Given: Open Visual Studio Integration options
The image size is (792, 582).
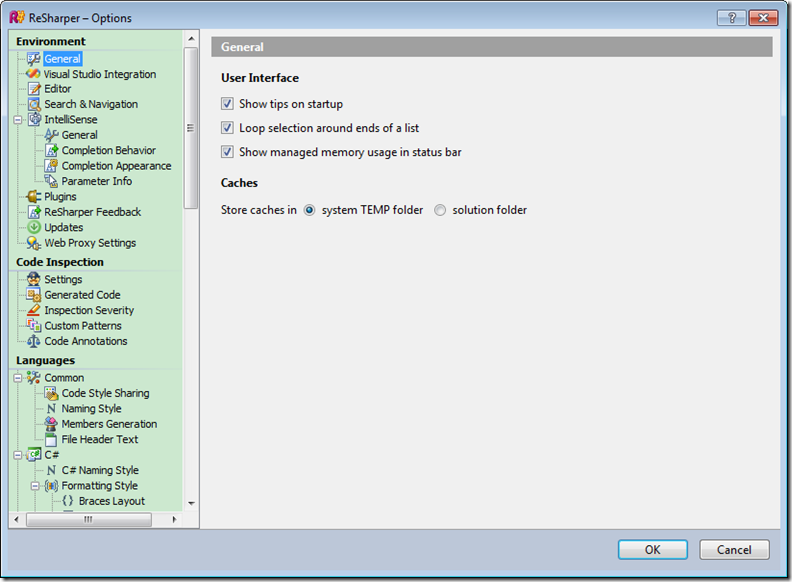Looking at the screenshot, I should [x=100, y=74].
